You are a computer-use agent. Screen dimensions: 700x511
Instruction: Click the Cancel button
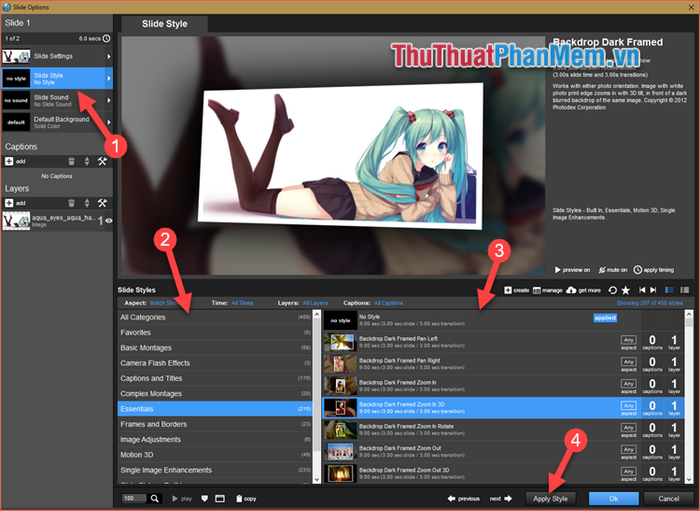668,499
